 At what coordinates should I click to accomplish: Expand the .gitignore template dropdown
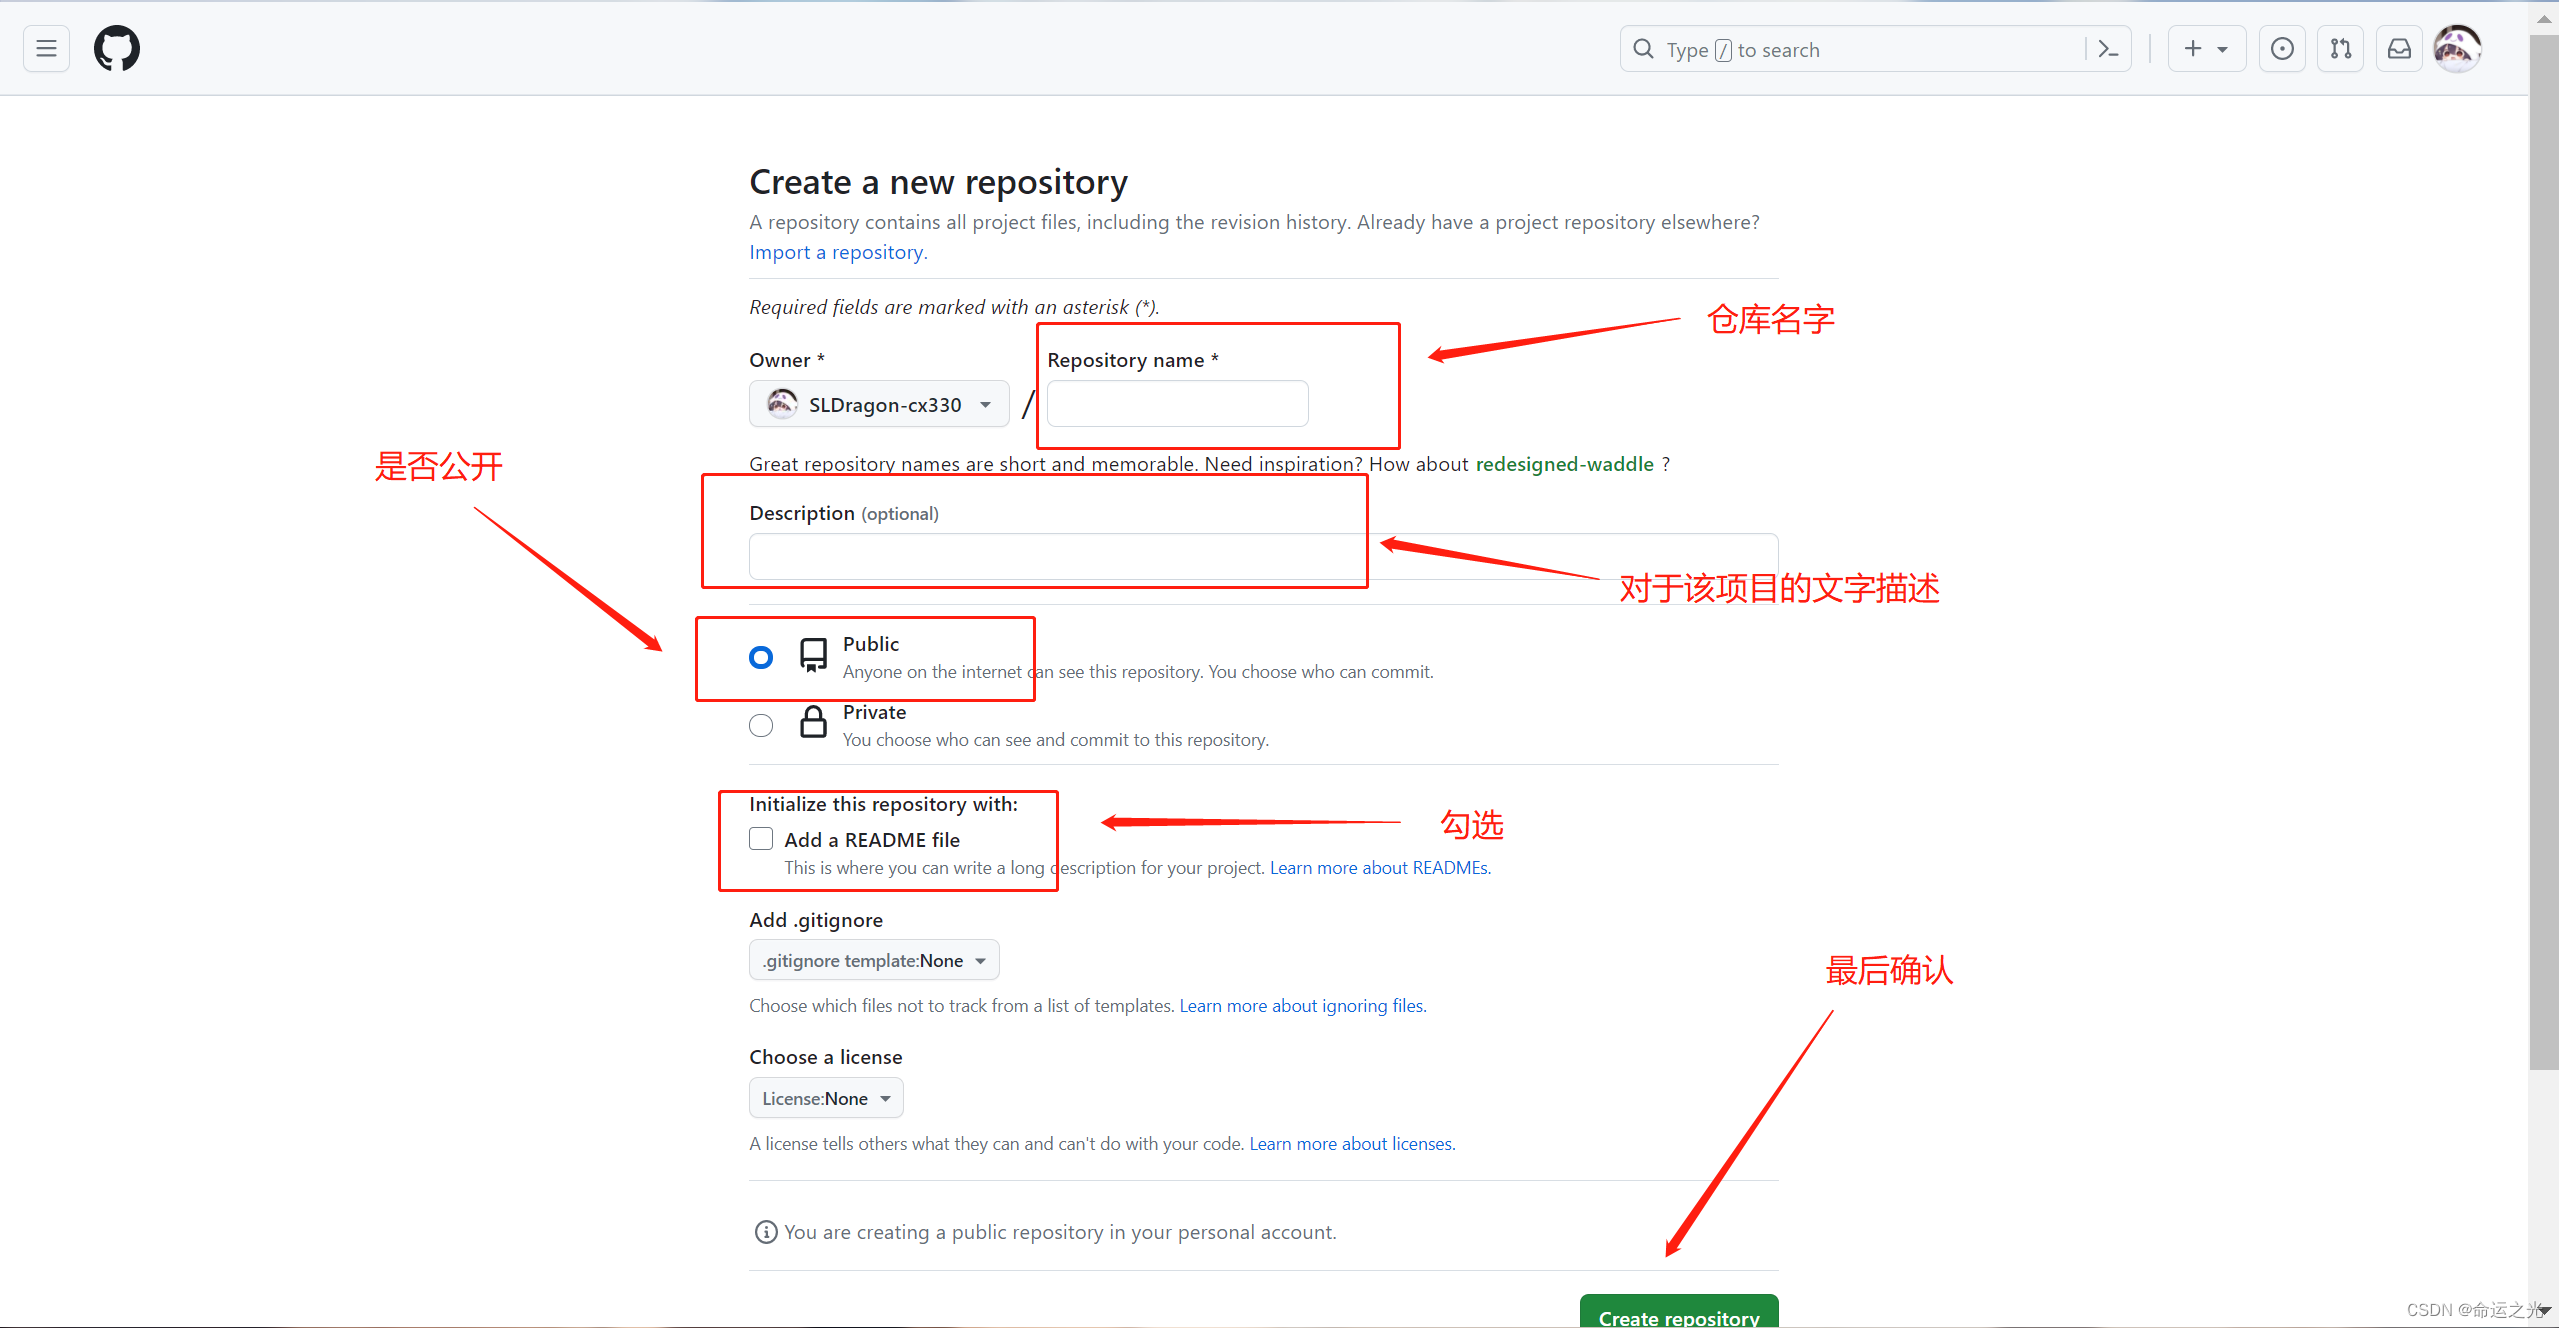874,960
